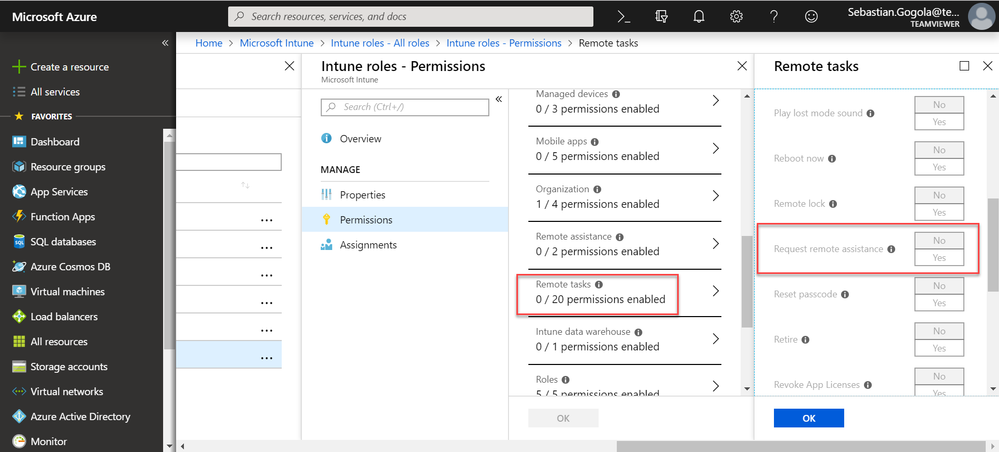The image size is (999, 452).
Task: Open All services in sidebar
Action: click(55, 92)
